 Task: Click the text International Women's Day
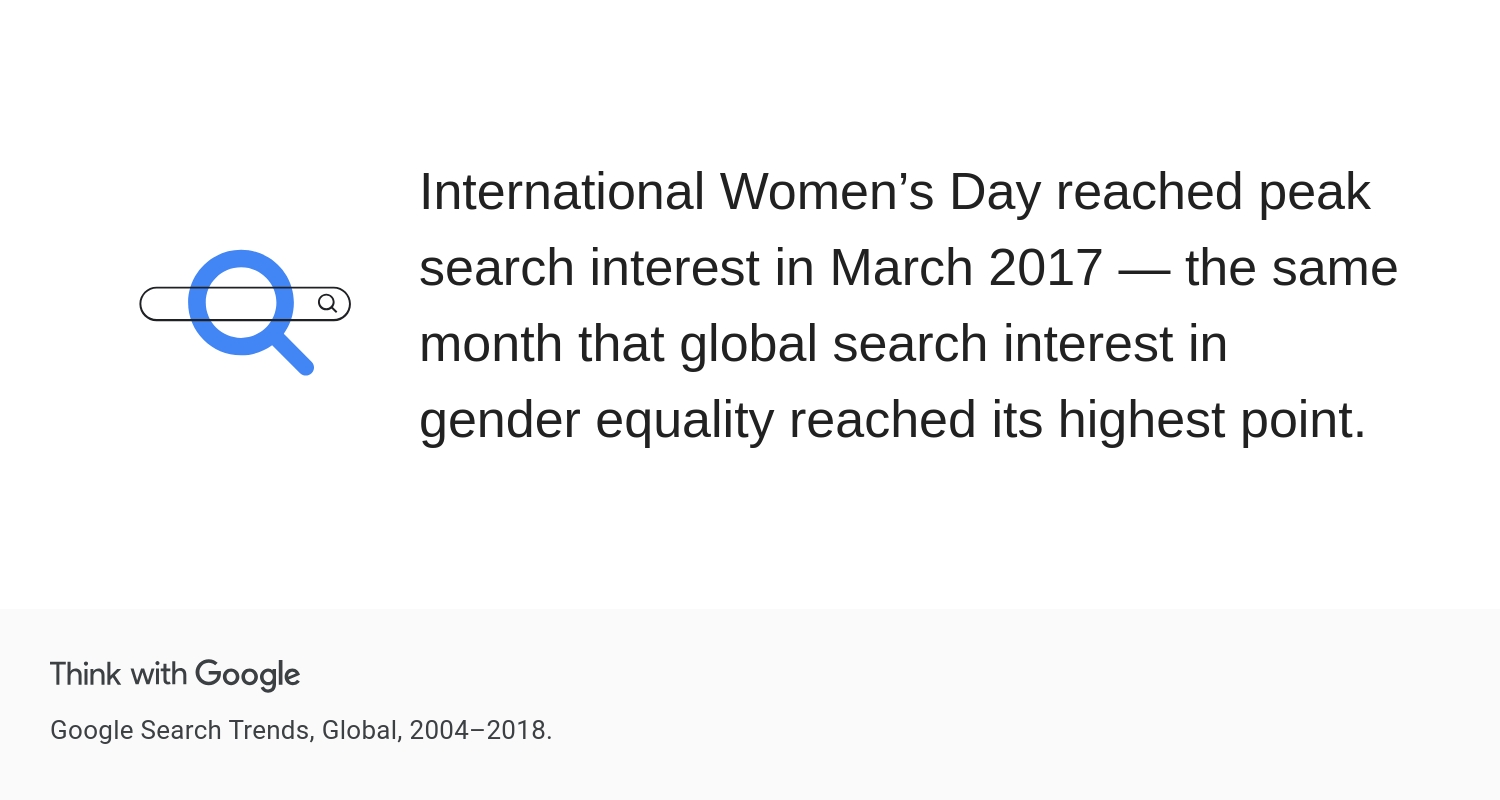click(x=730, y=192)
